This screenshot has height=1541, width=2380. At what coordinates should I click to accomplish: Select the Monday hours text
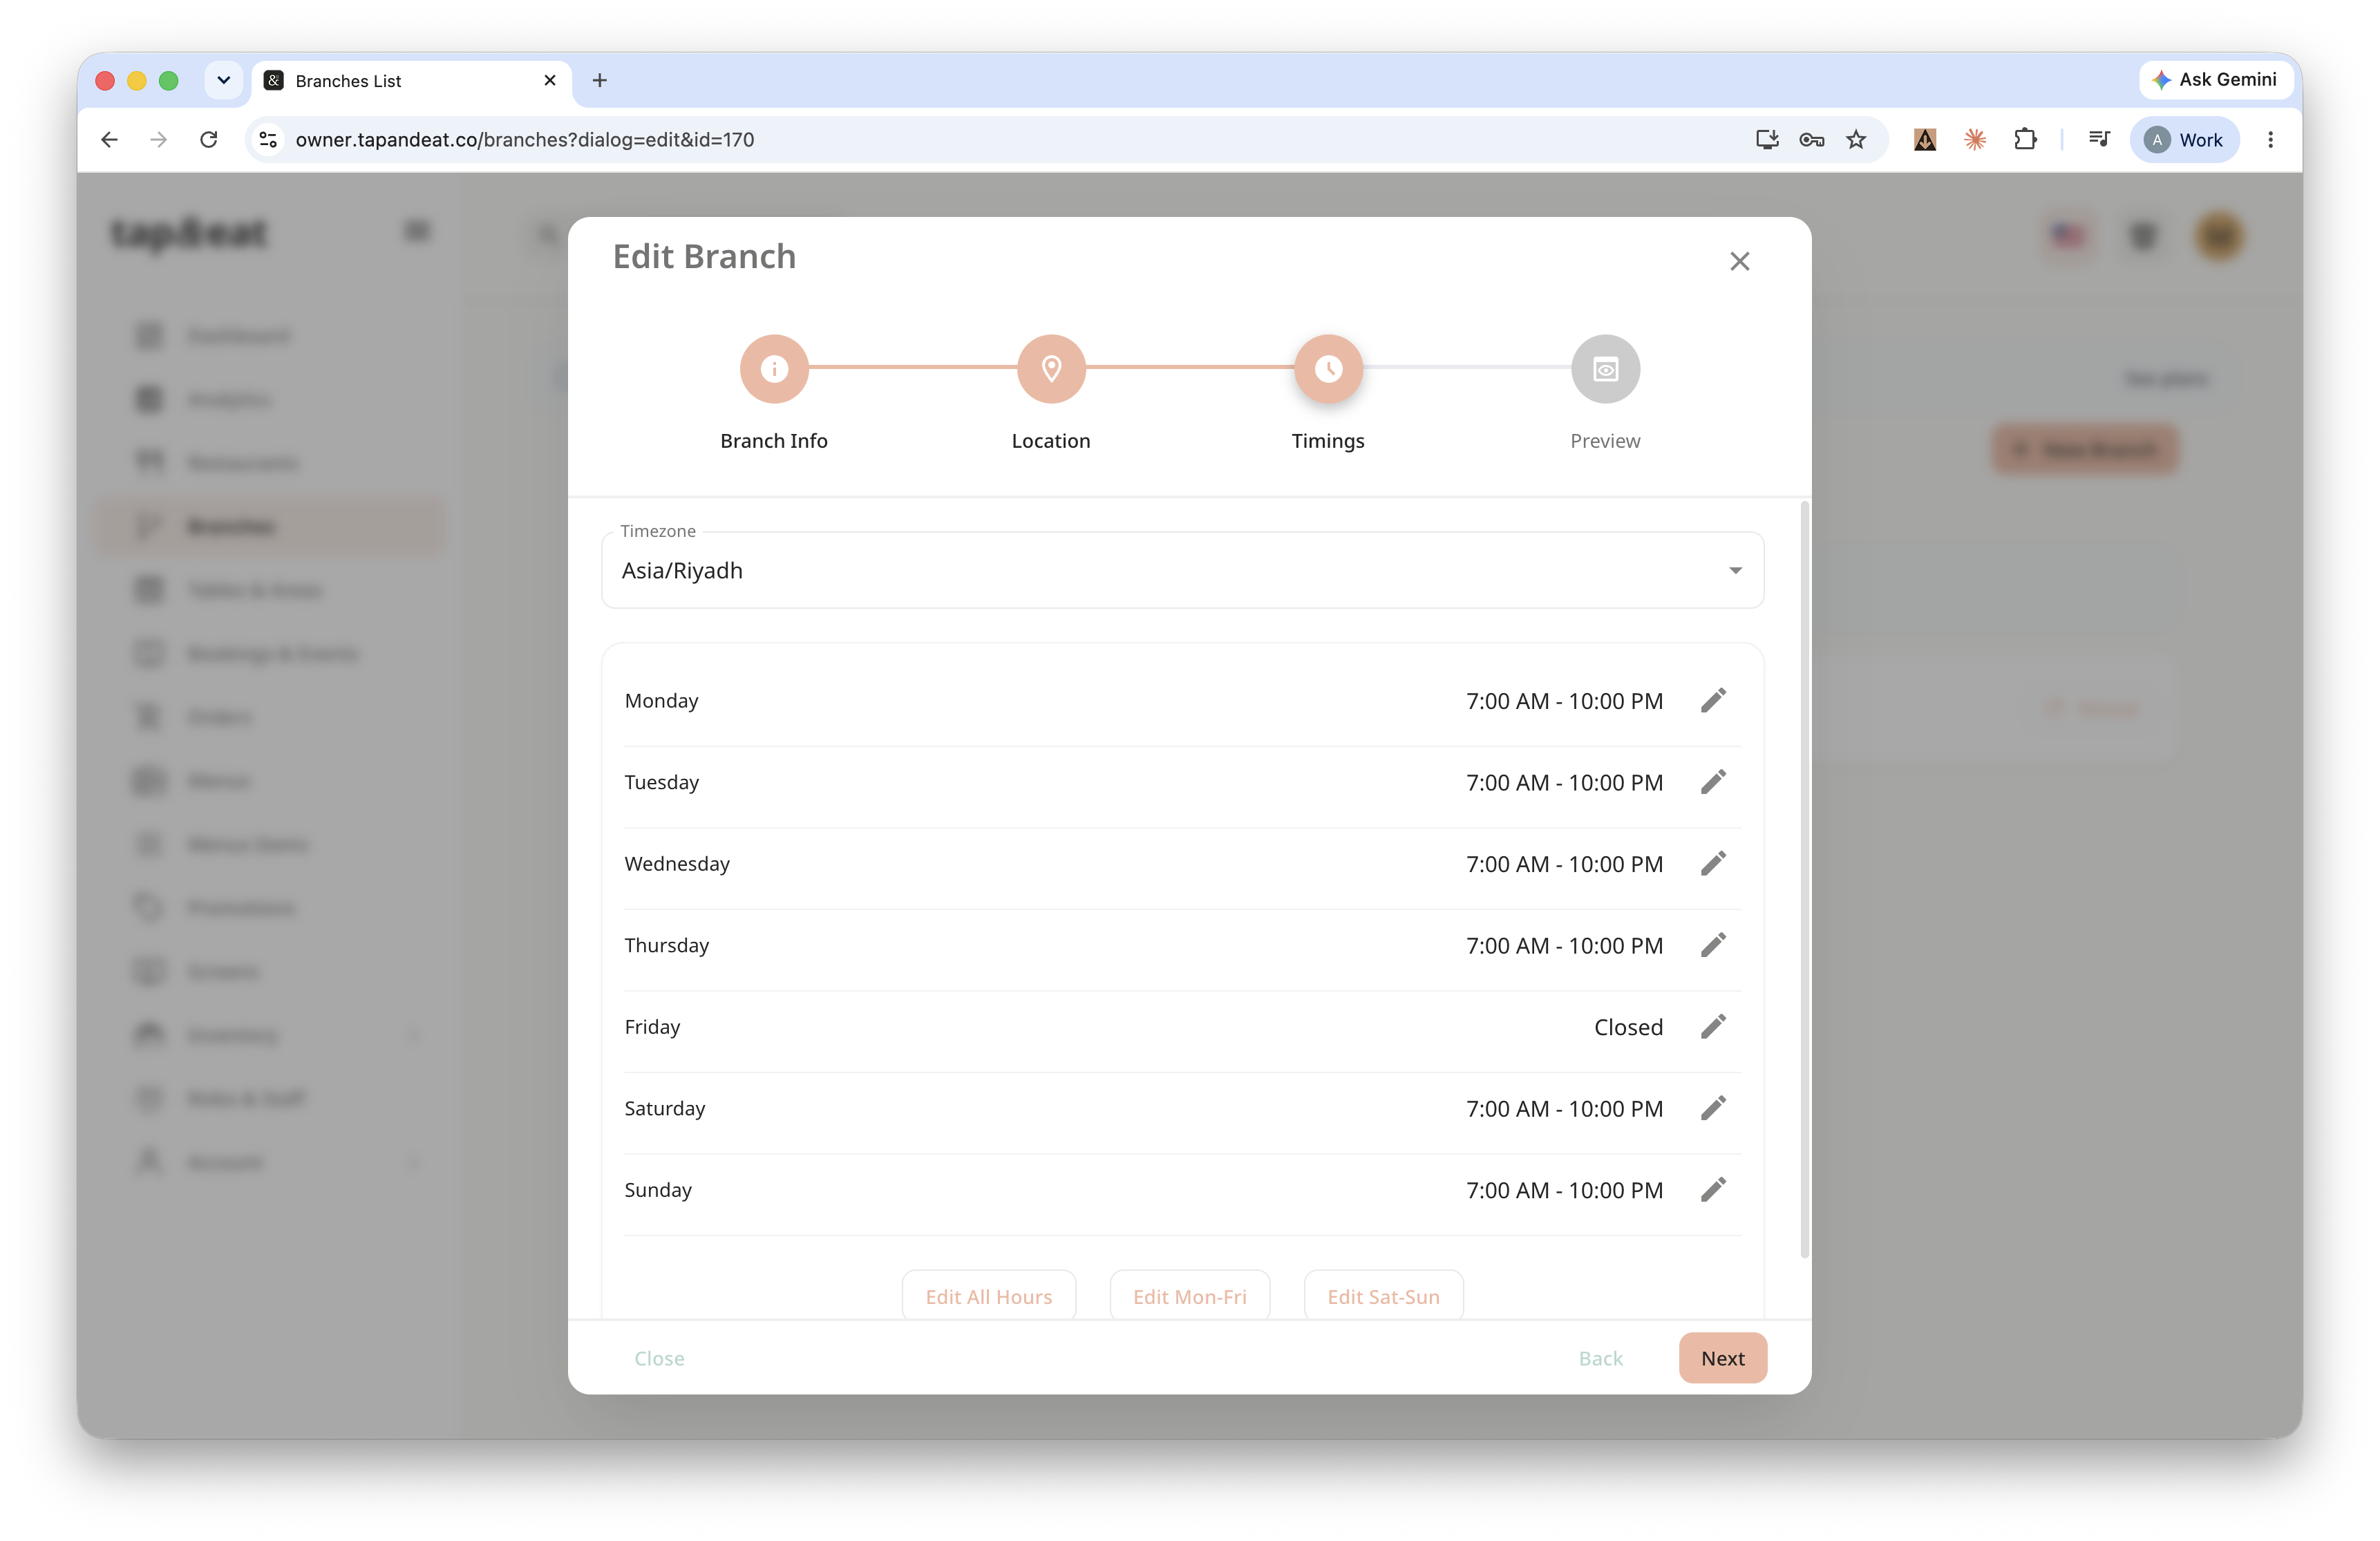1564,701
